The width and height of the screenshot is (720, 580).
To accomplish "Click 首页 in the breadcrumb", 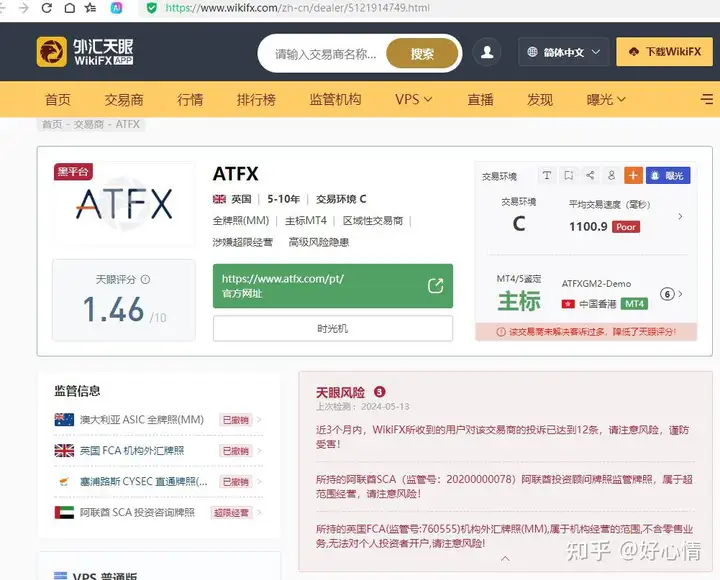I will pyautogui.click(x=52, y=124).
